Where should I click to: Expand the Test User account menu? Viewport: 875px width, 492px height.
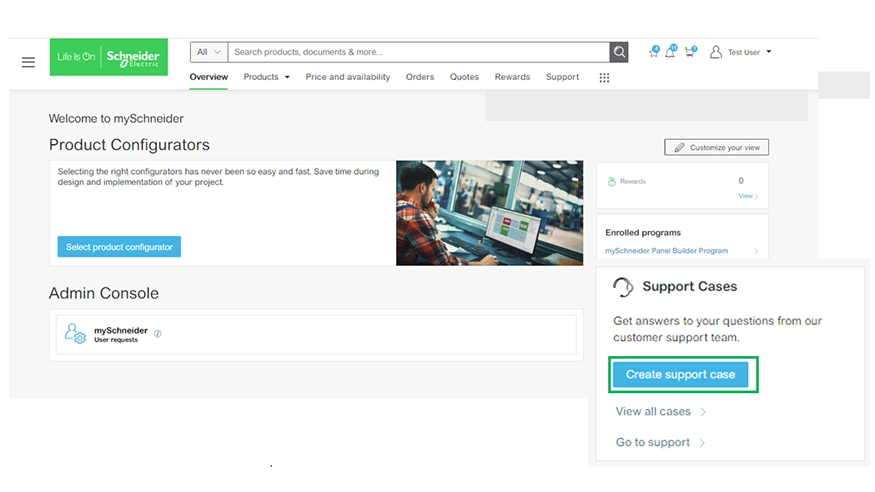click(769, 52)
